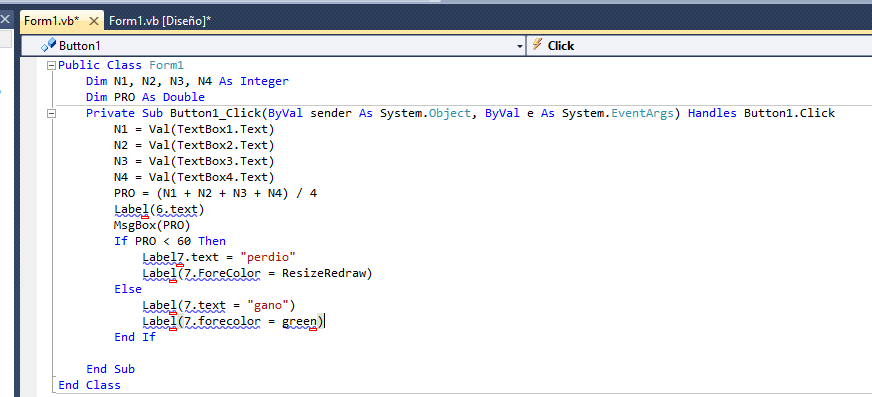
Task: Click 'System.Object' in the Sub signature
Action: [x=425, y=113]
